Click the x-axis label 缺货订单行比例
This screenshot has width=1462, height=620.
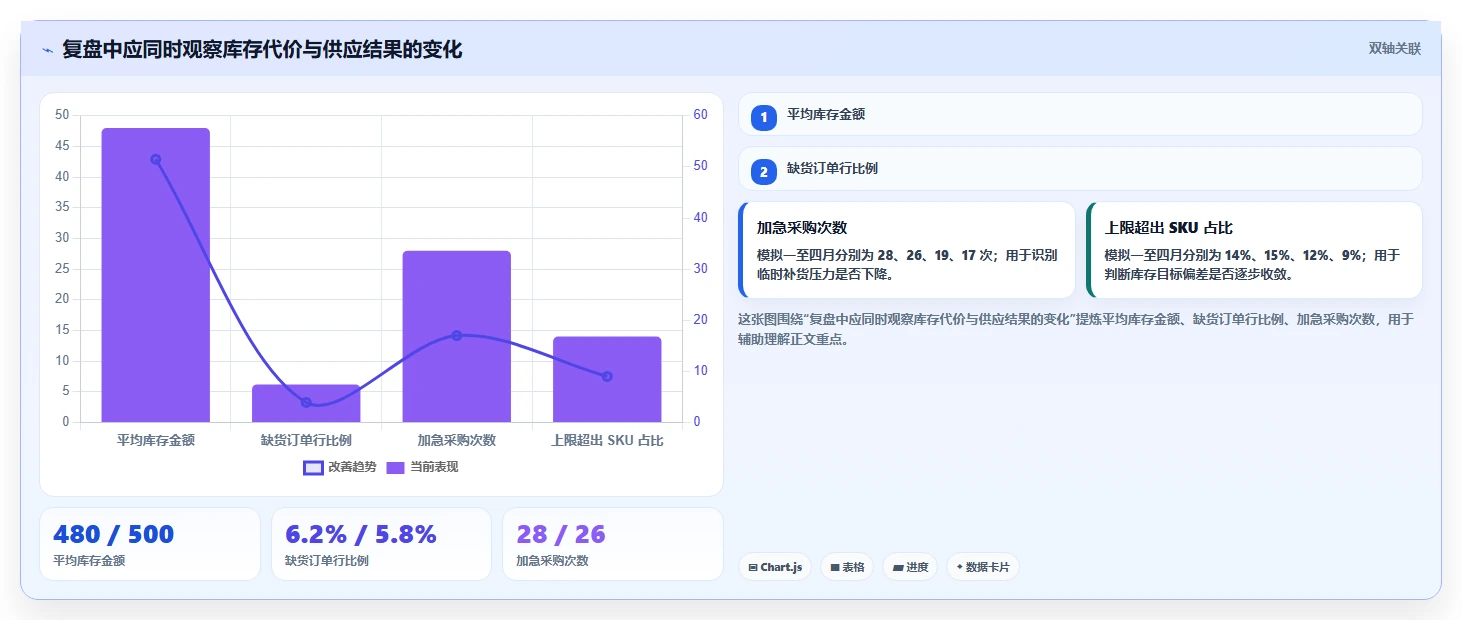point(306,440)
